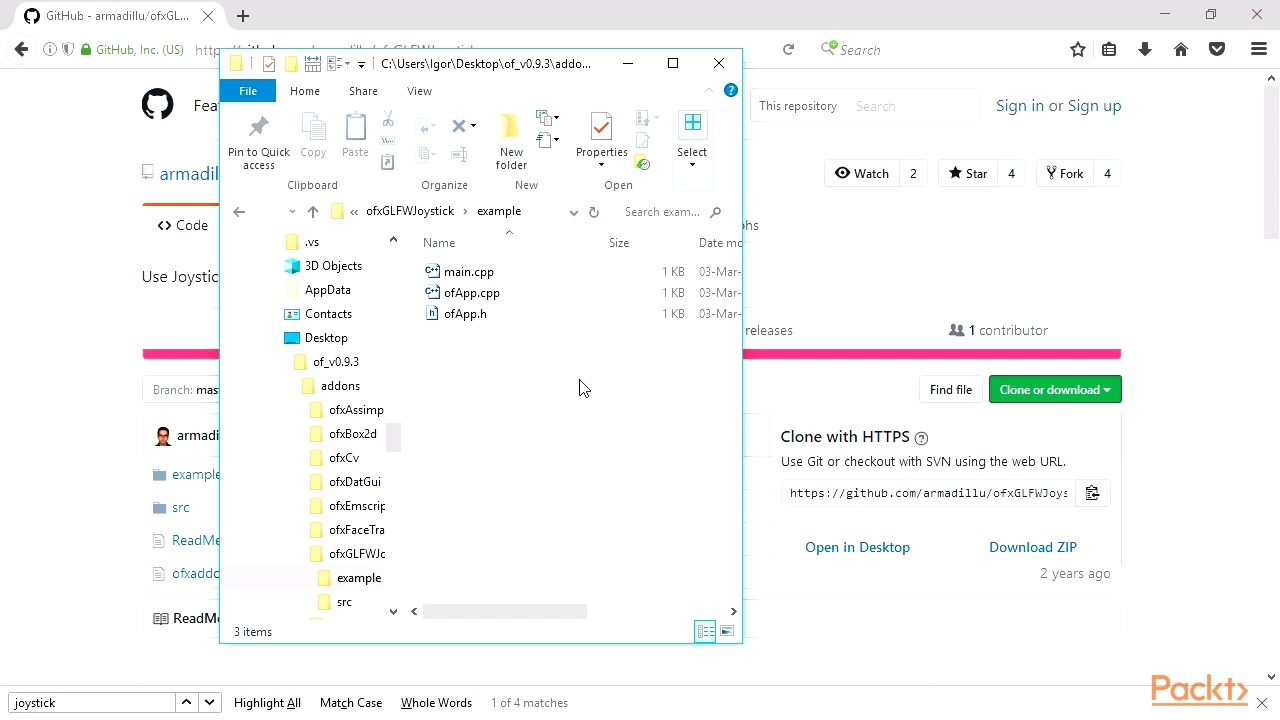
Task: Open Properties checkmark icon in ribbon
Action: pyautogui.click(x=601, y=127)
